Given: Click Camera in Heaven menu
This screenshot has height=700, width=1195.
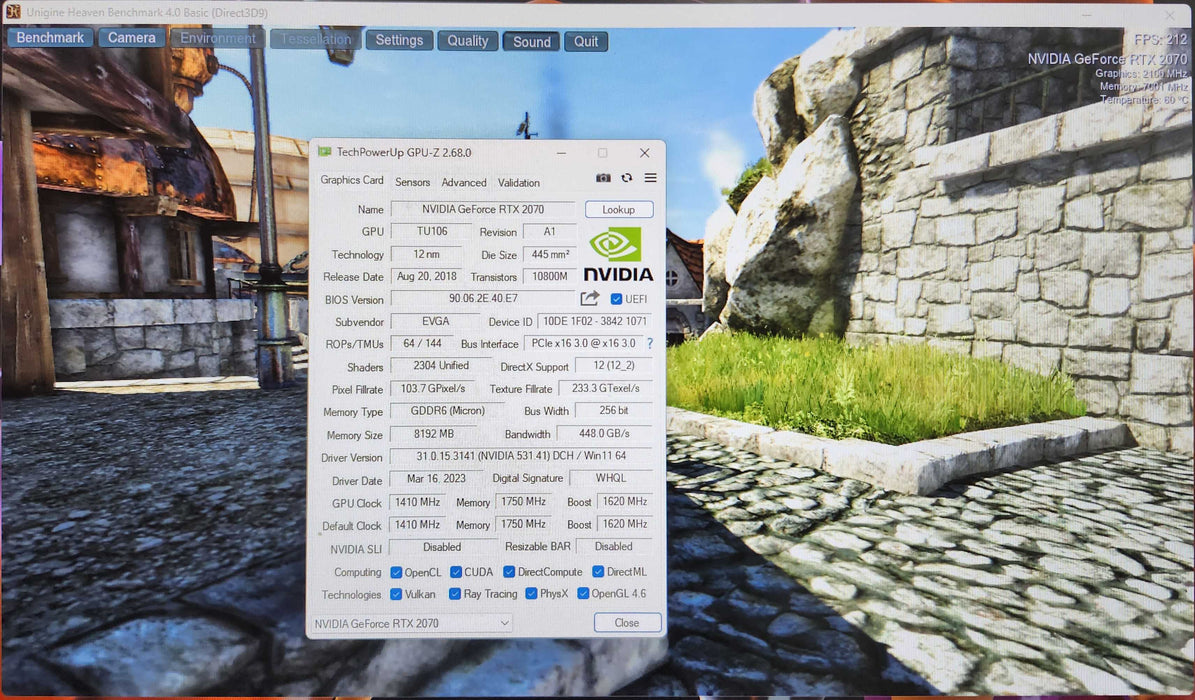Looking at the screenshot, I should 131,37.
